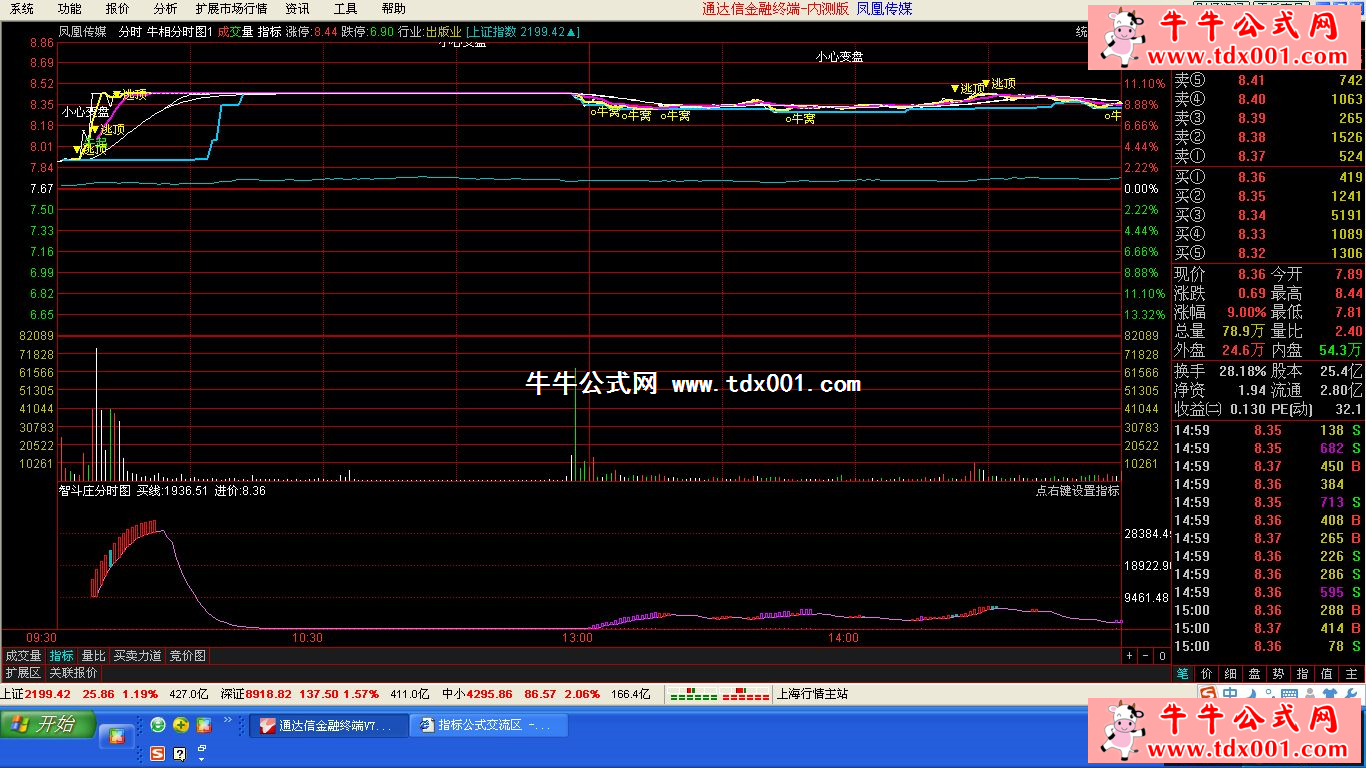
Task: Open the 扩展市场行情 menu
Action: coord(231,8)
